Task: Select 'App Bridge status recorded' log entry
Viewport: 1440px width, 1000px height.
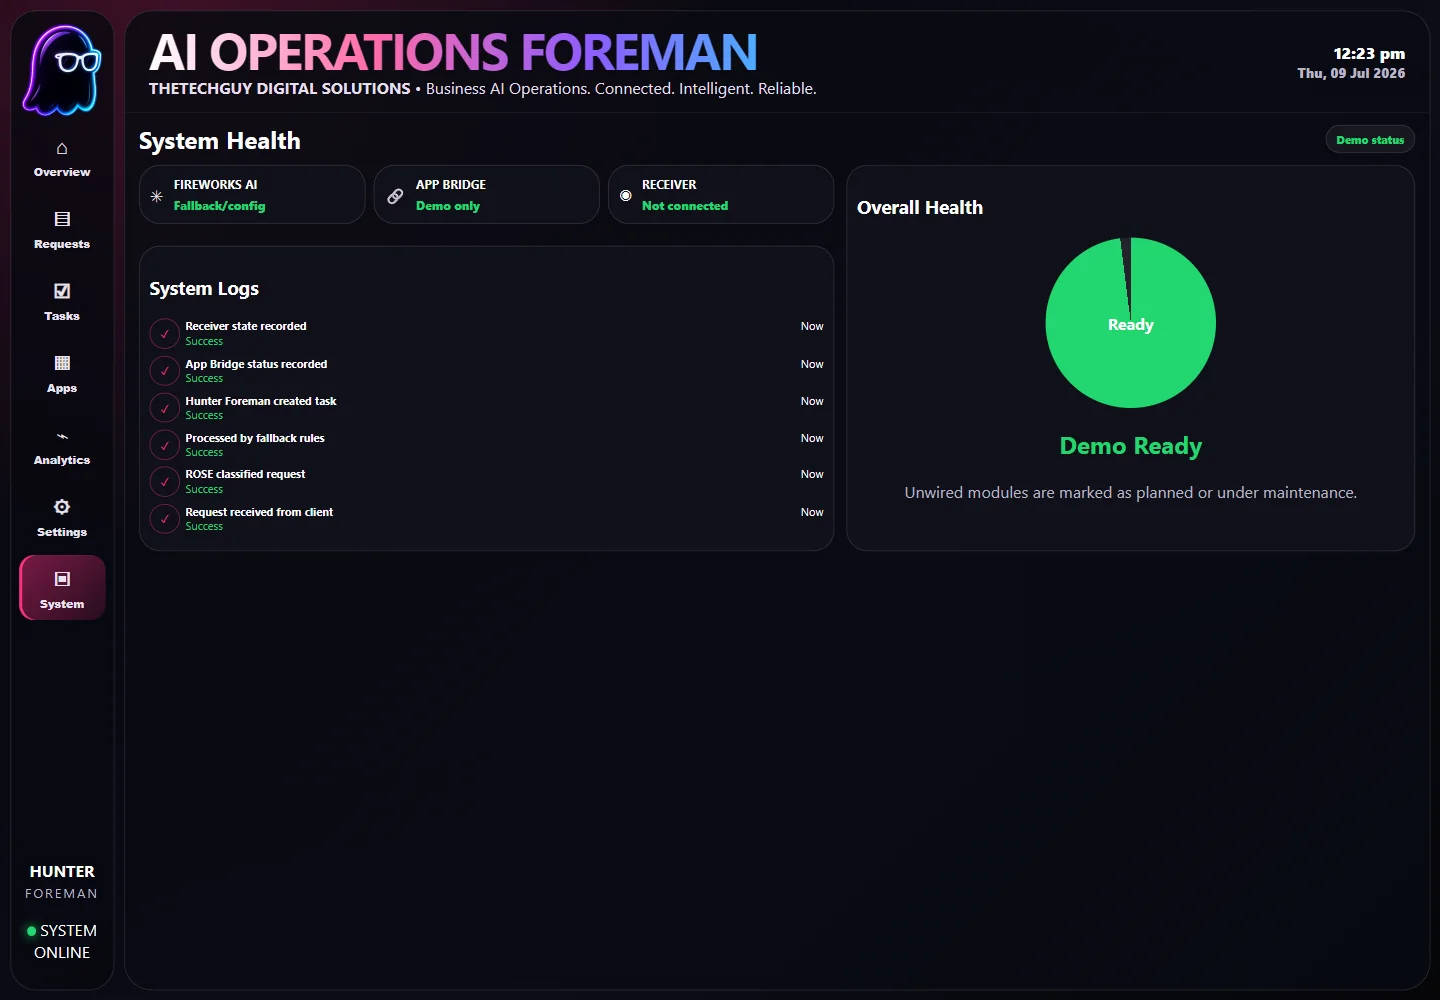Action: click(x=486, y=371)
